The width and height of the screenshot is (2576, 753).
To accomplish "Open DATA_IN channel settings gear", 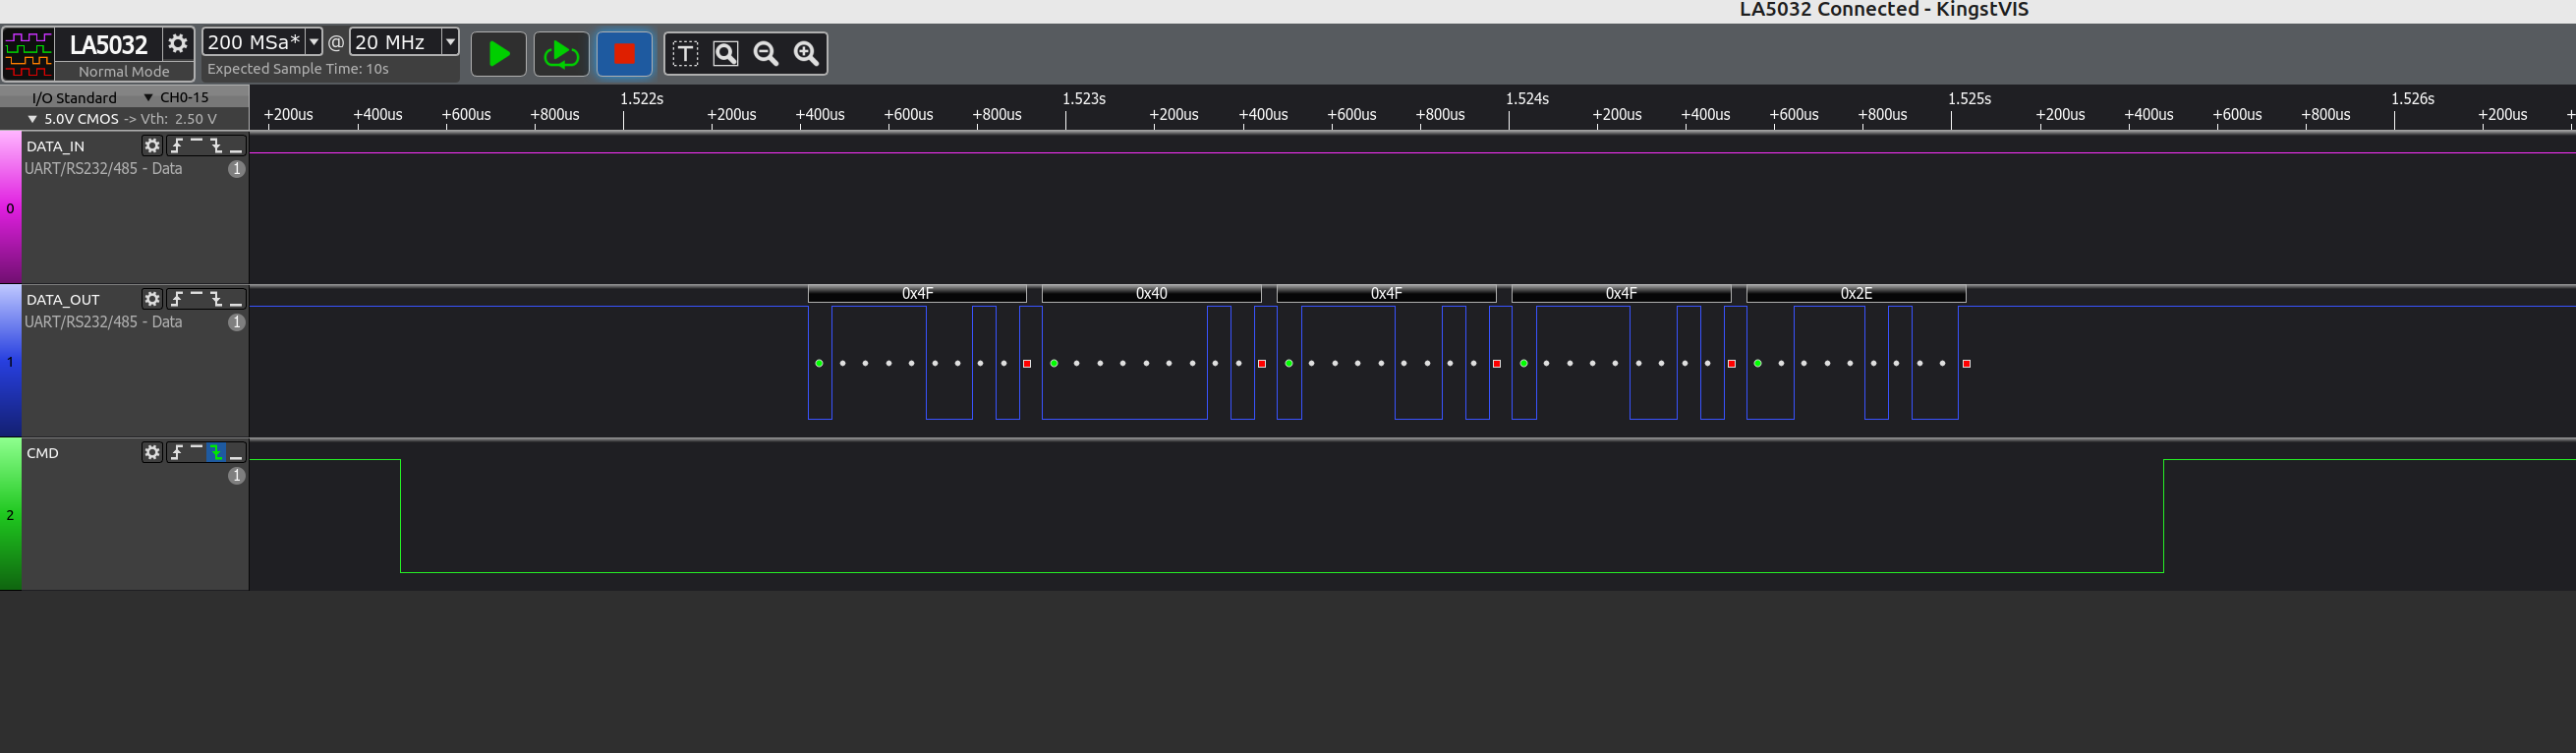I will coord(152,146).
